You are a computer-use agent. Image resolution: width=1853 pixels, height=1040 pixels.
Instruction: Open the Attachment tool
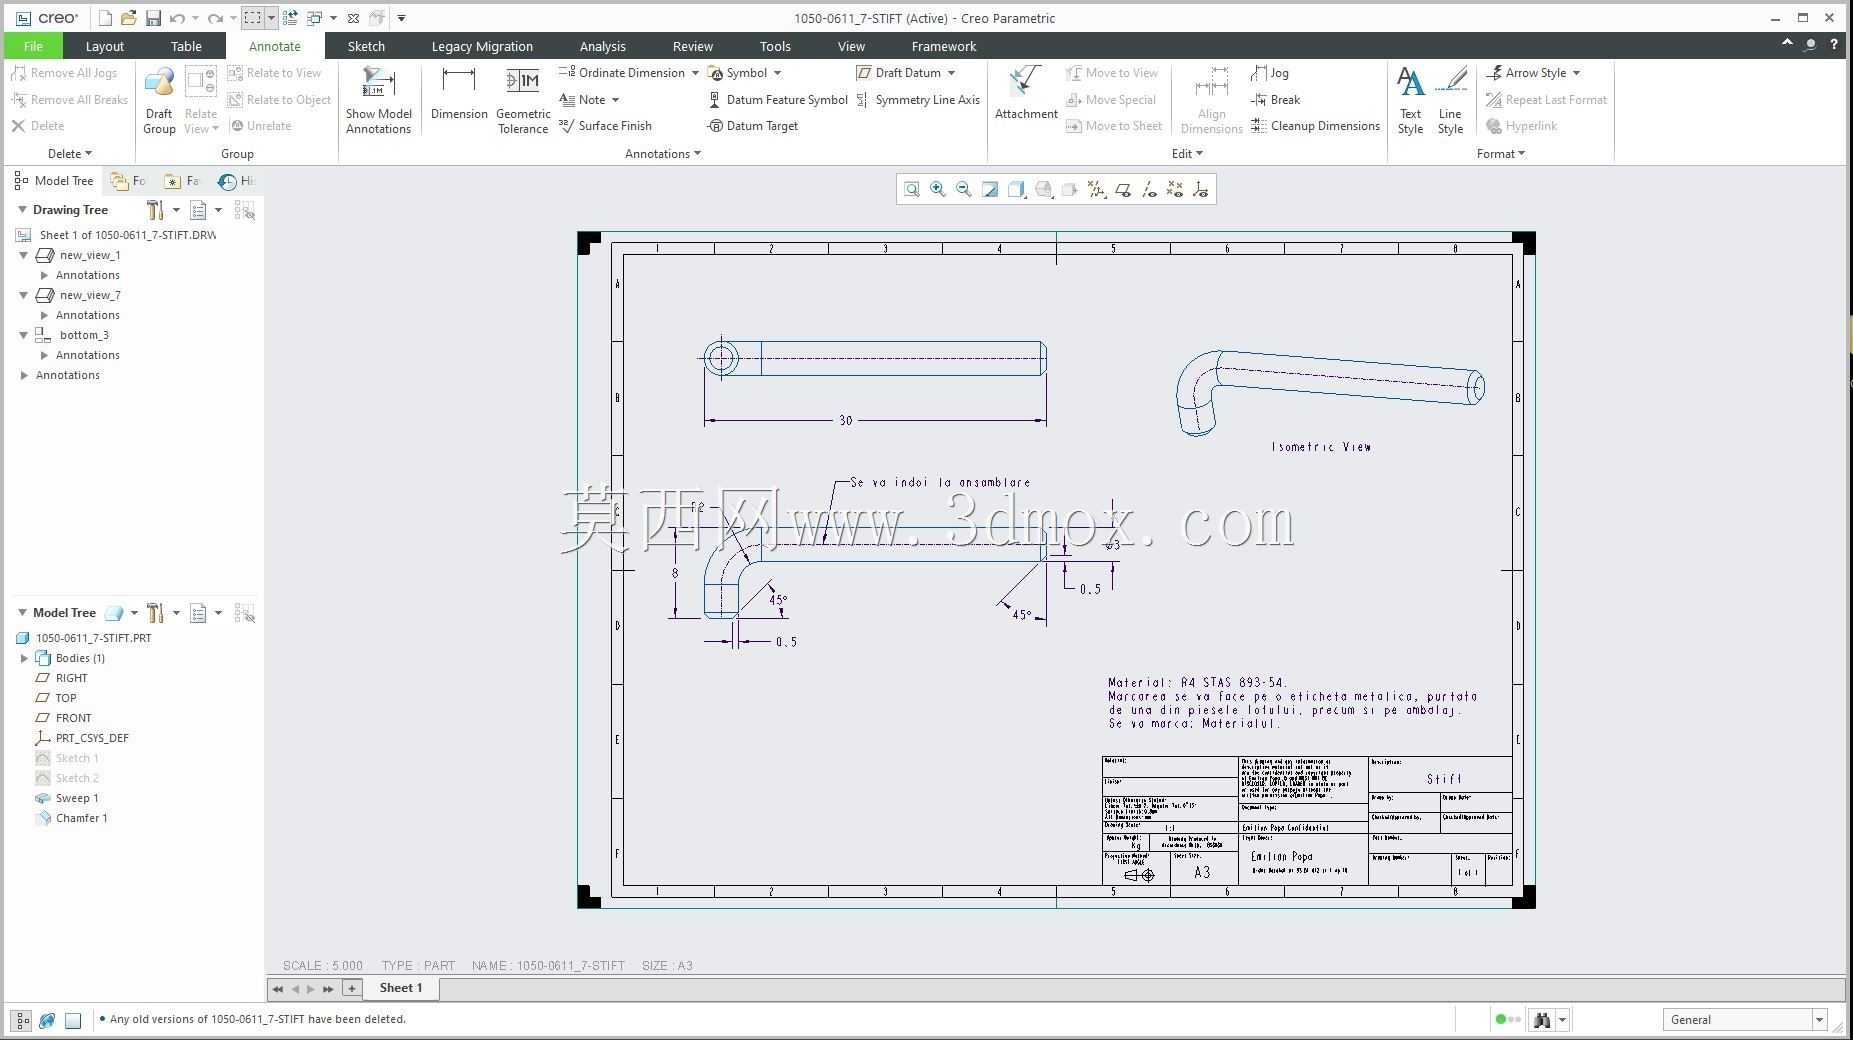point(1026,94)
